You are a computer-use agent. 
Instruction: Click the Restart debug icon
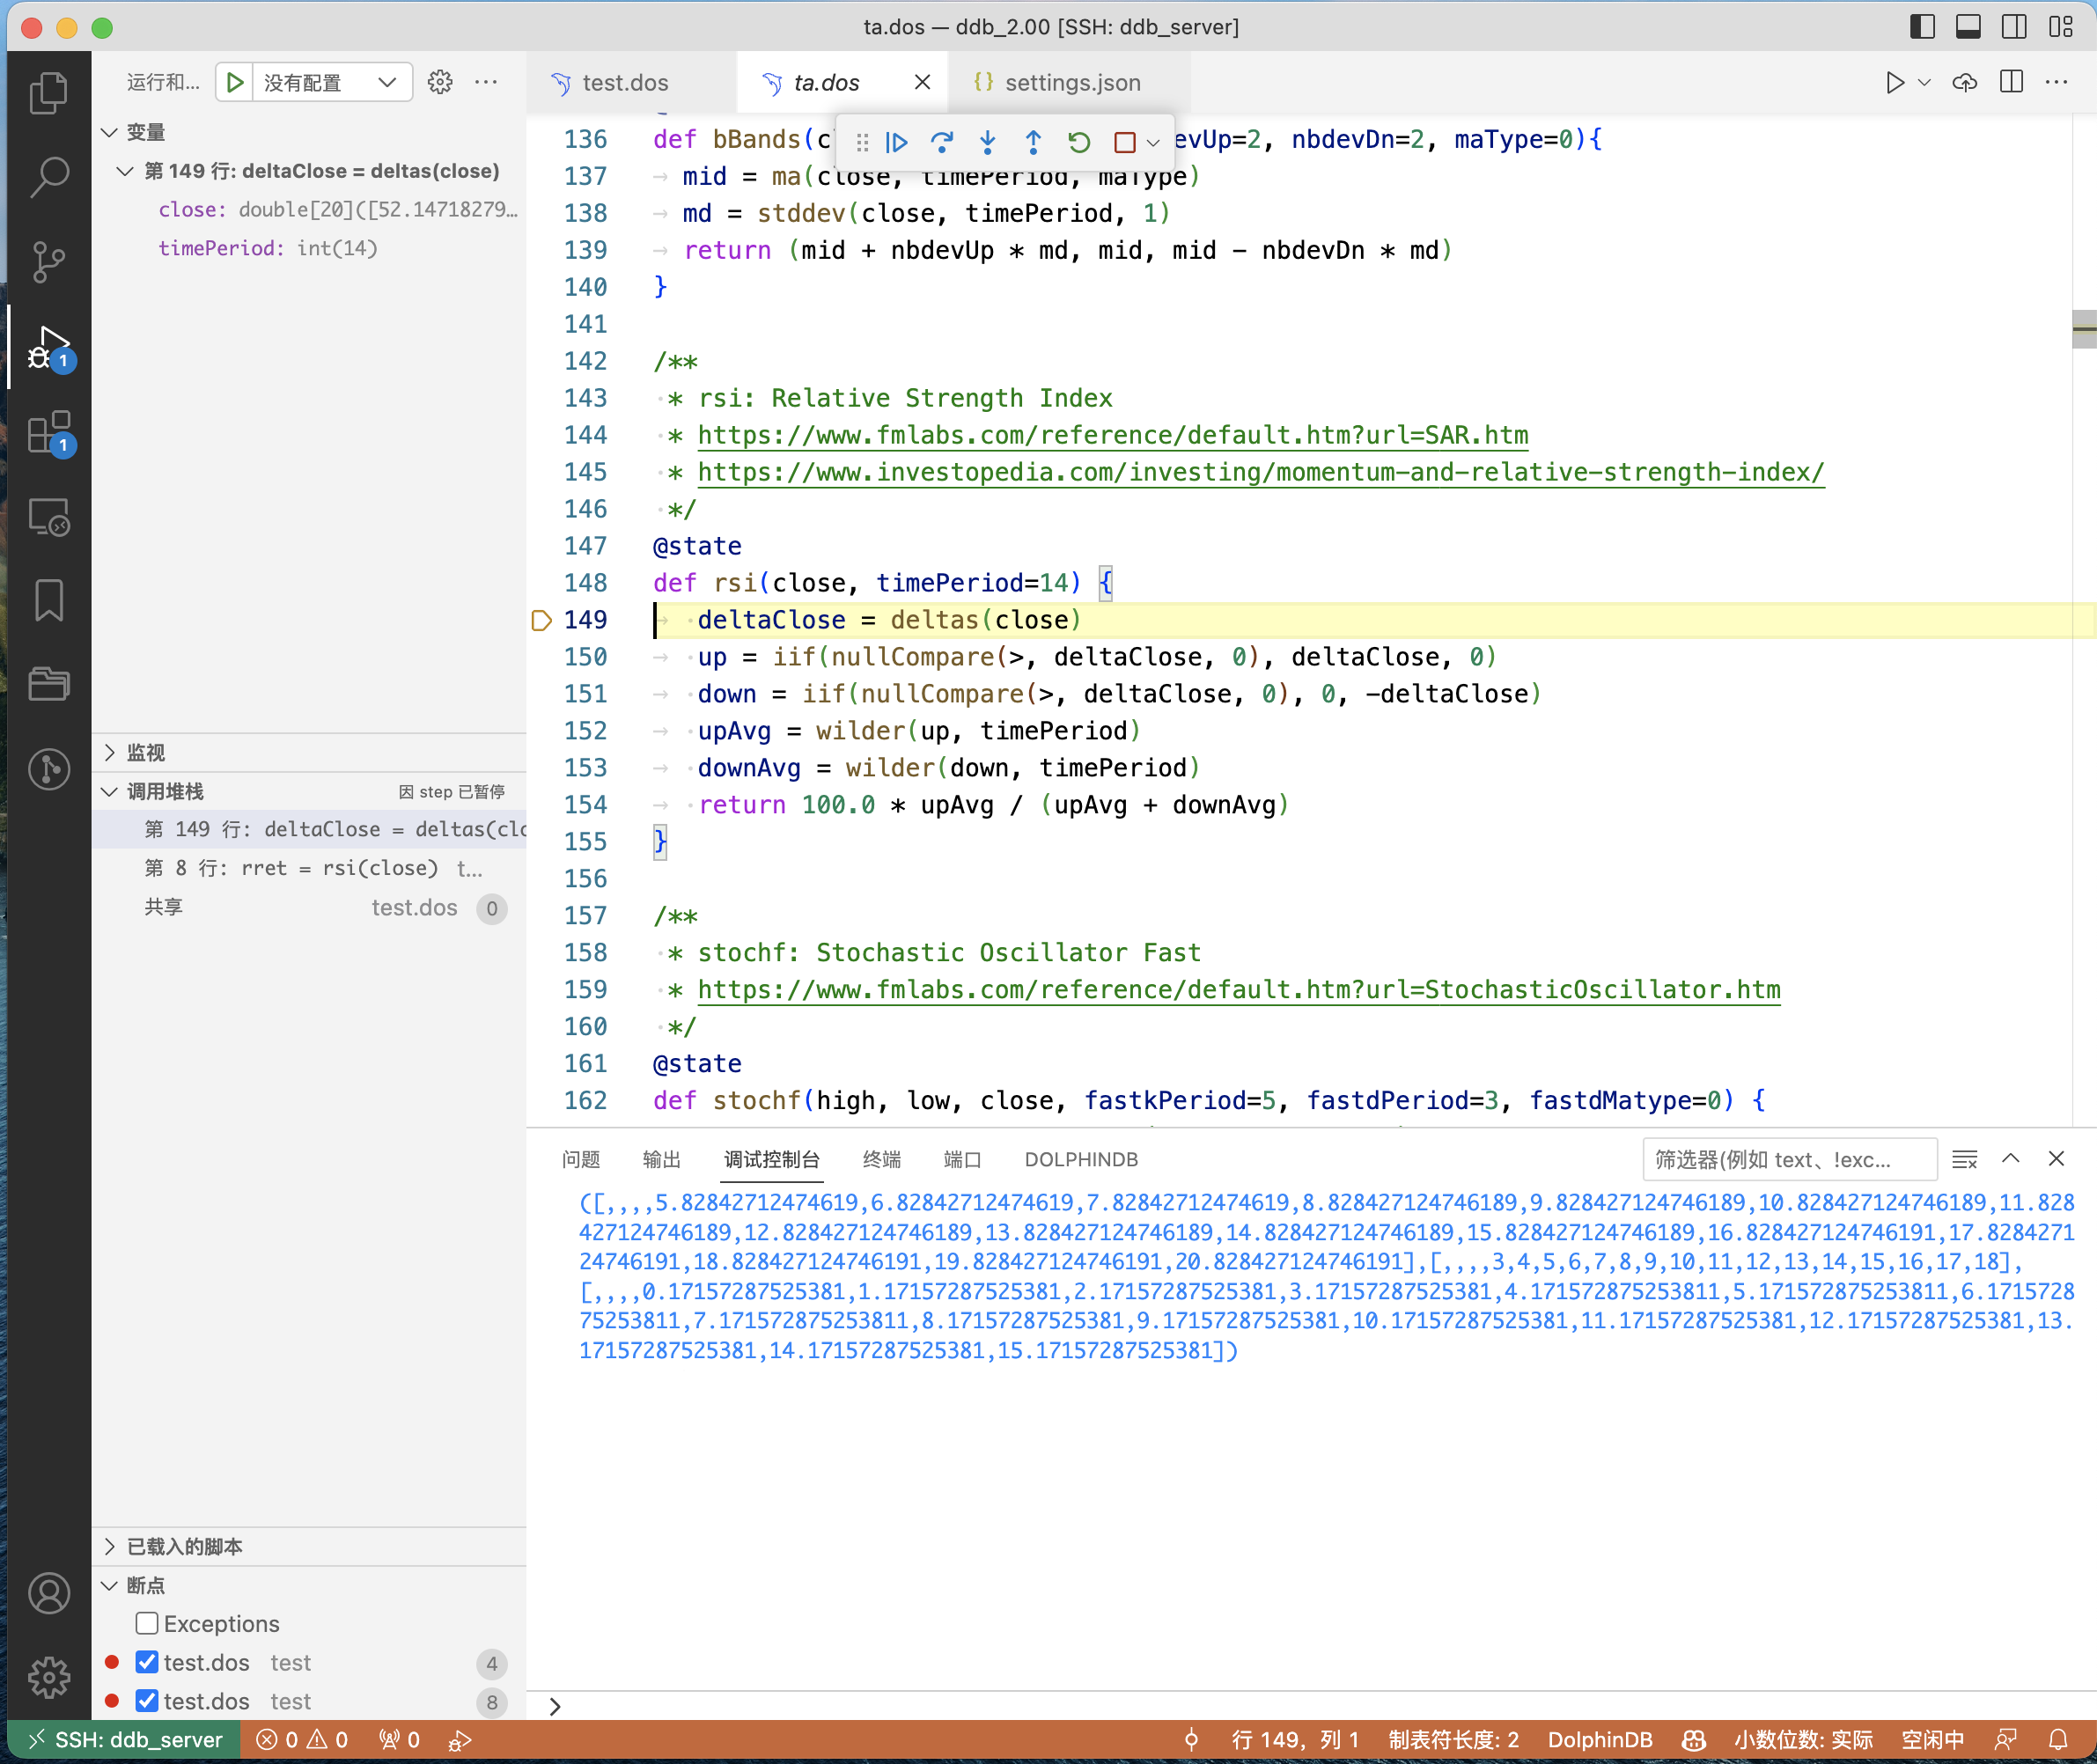pyautogui.click(x=1078, y=143)
